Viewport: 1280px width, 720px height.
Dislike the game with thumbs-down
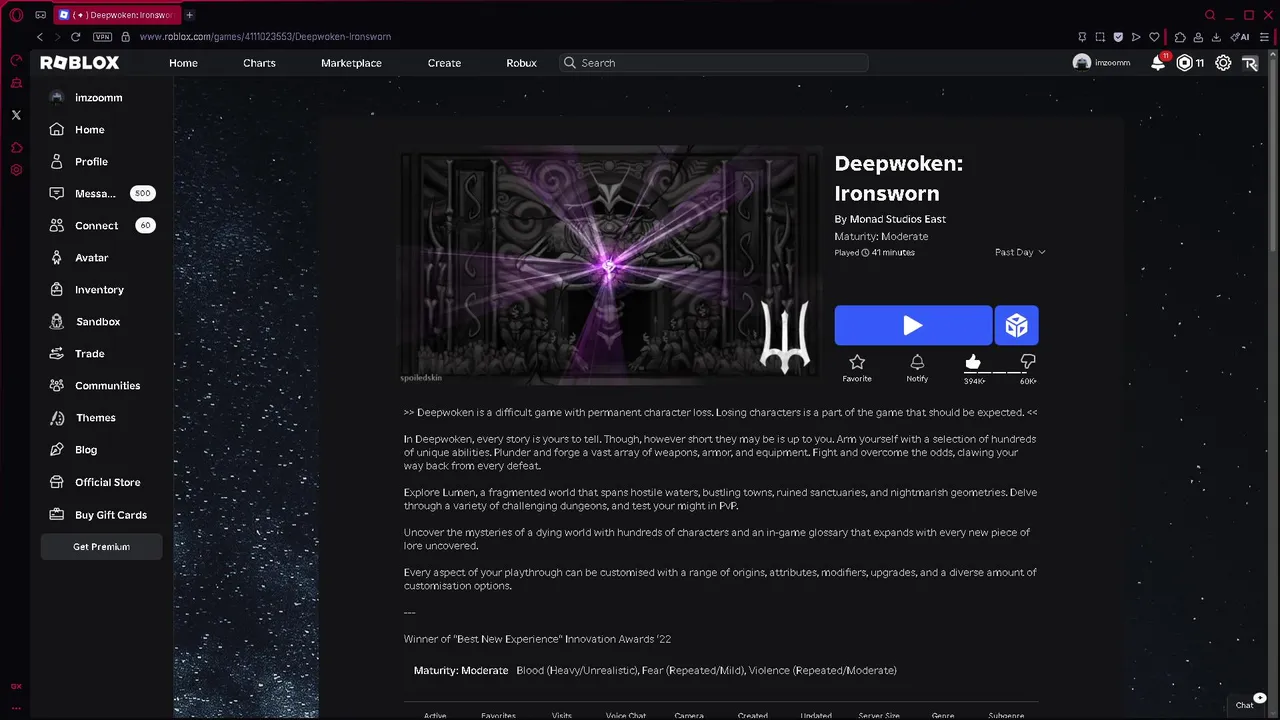click(1027, 363)
